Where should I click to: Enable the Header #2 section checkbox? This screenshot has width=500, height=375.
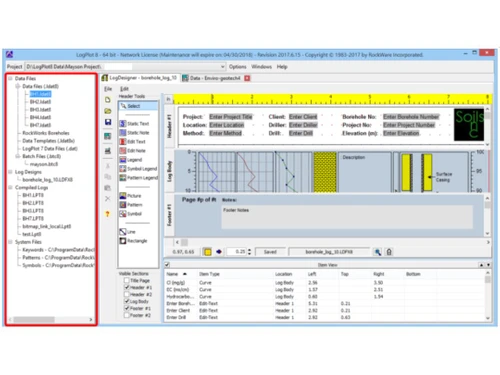pyautogui.click(x=127, y=294)
